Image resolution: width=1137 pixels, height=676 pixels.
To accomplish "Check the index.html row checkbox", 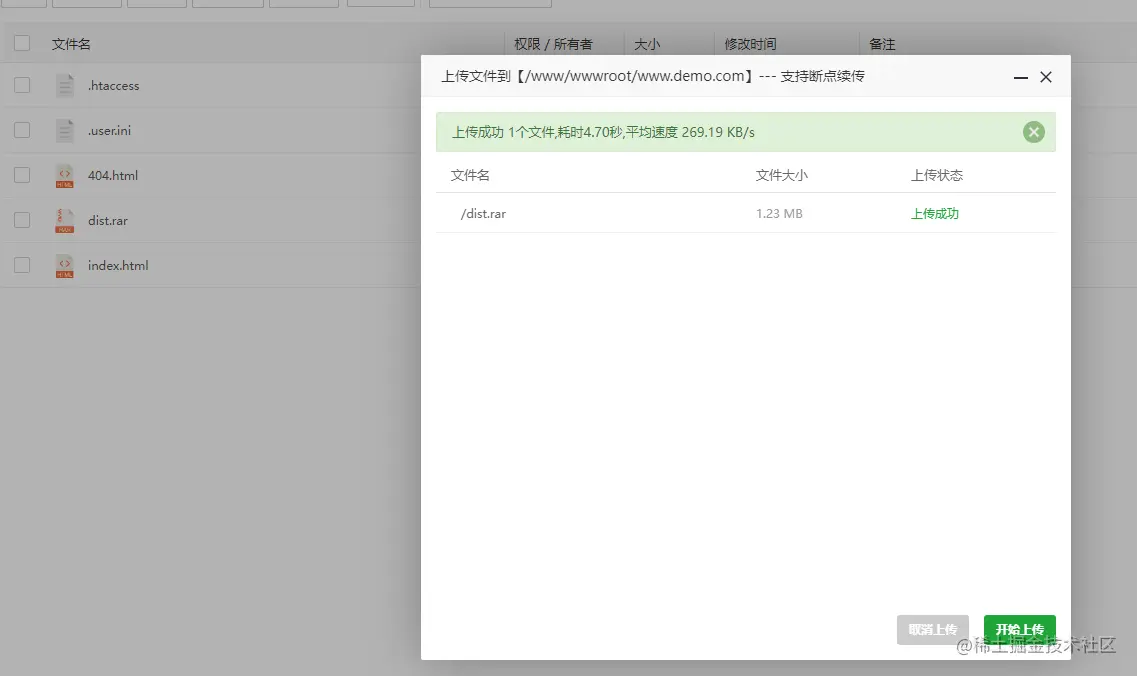I will click(x=22, y=265).
